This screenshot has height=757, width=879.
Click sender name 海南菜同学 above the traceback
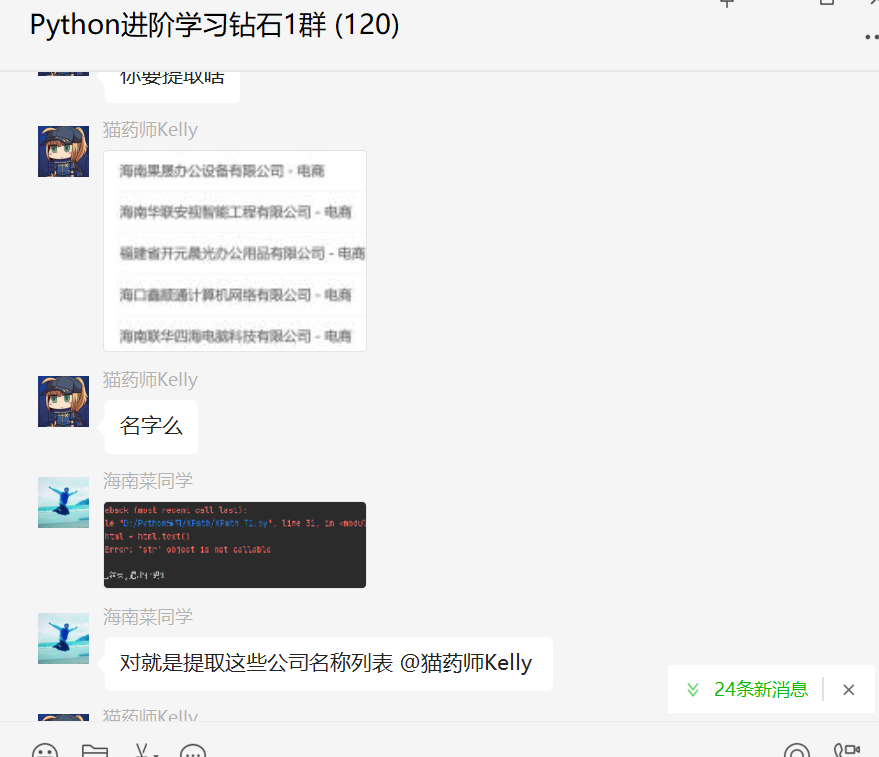pyautogui.click(x=148, y=481)
